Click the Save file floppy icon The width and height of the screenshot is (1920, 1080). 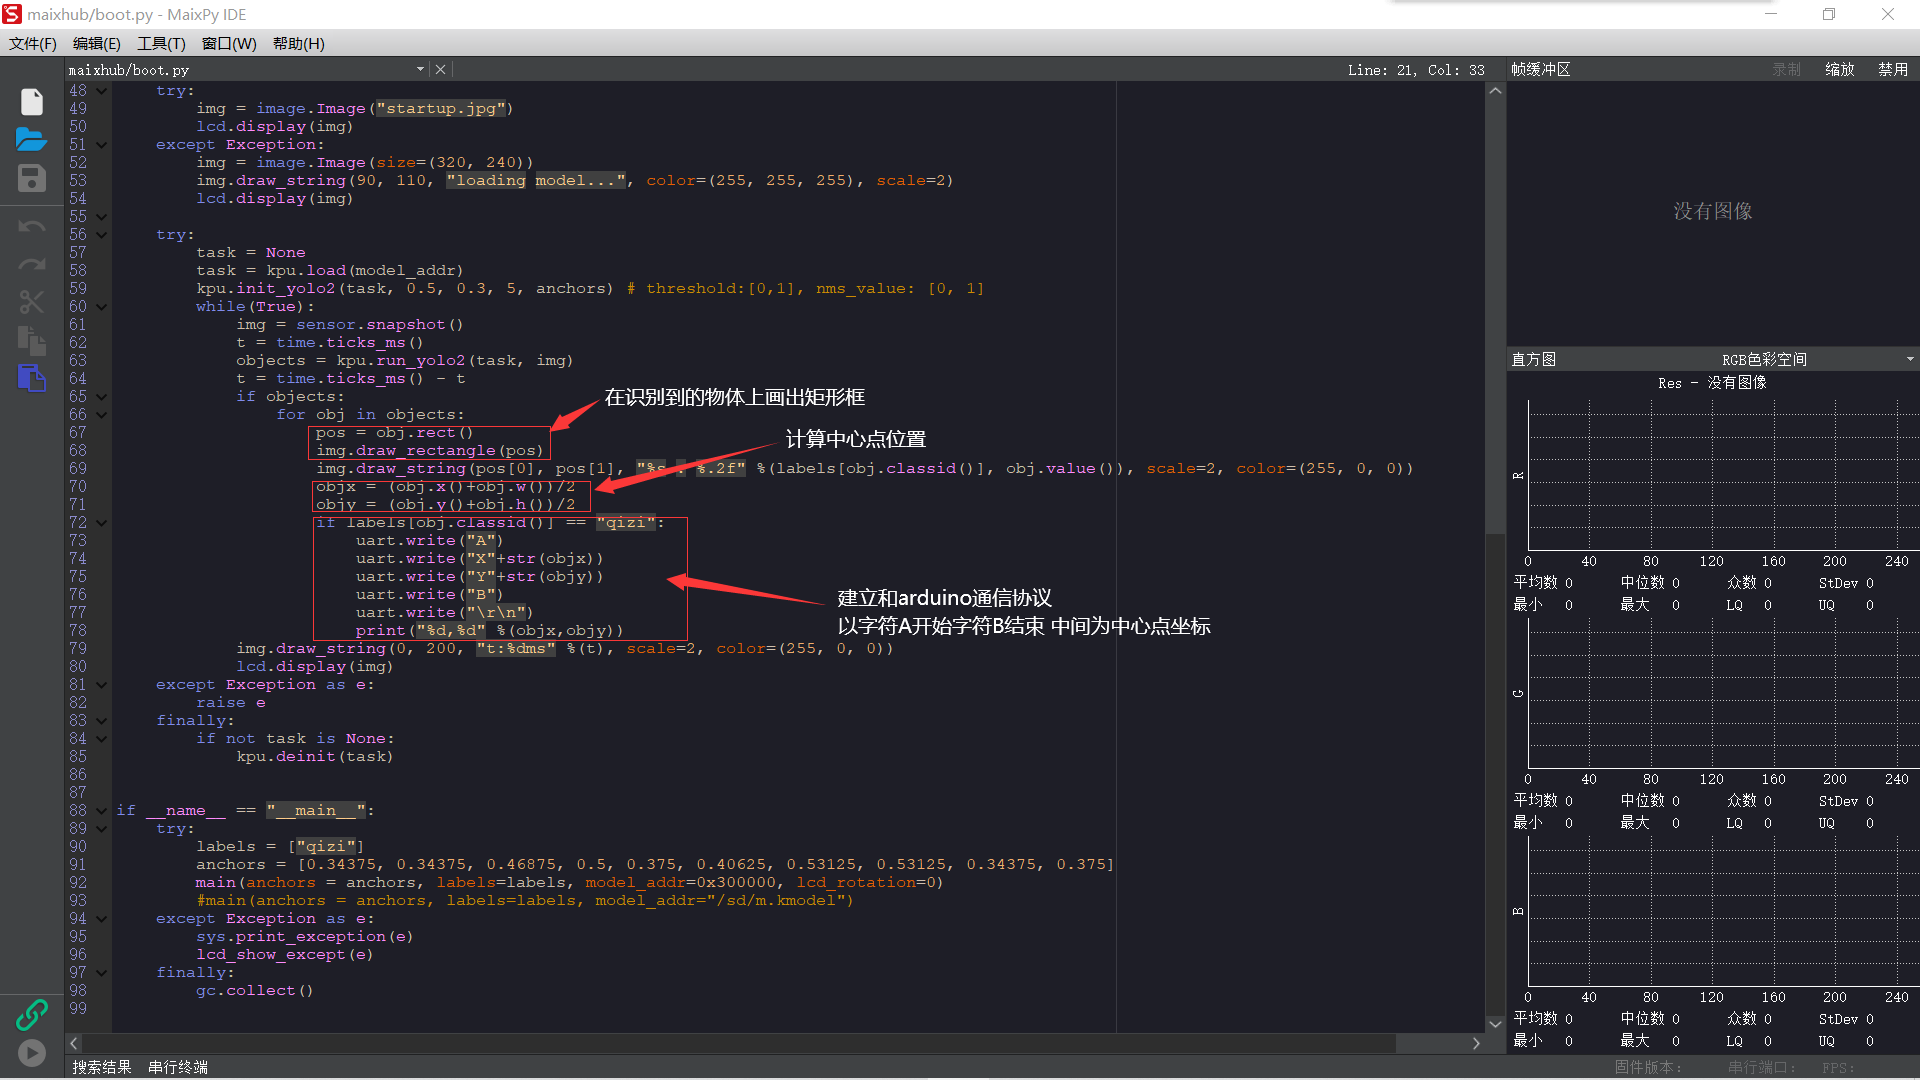pyautogui.click(x=32, y=178)
